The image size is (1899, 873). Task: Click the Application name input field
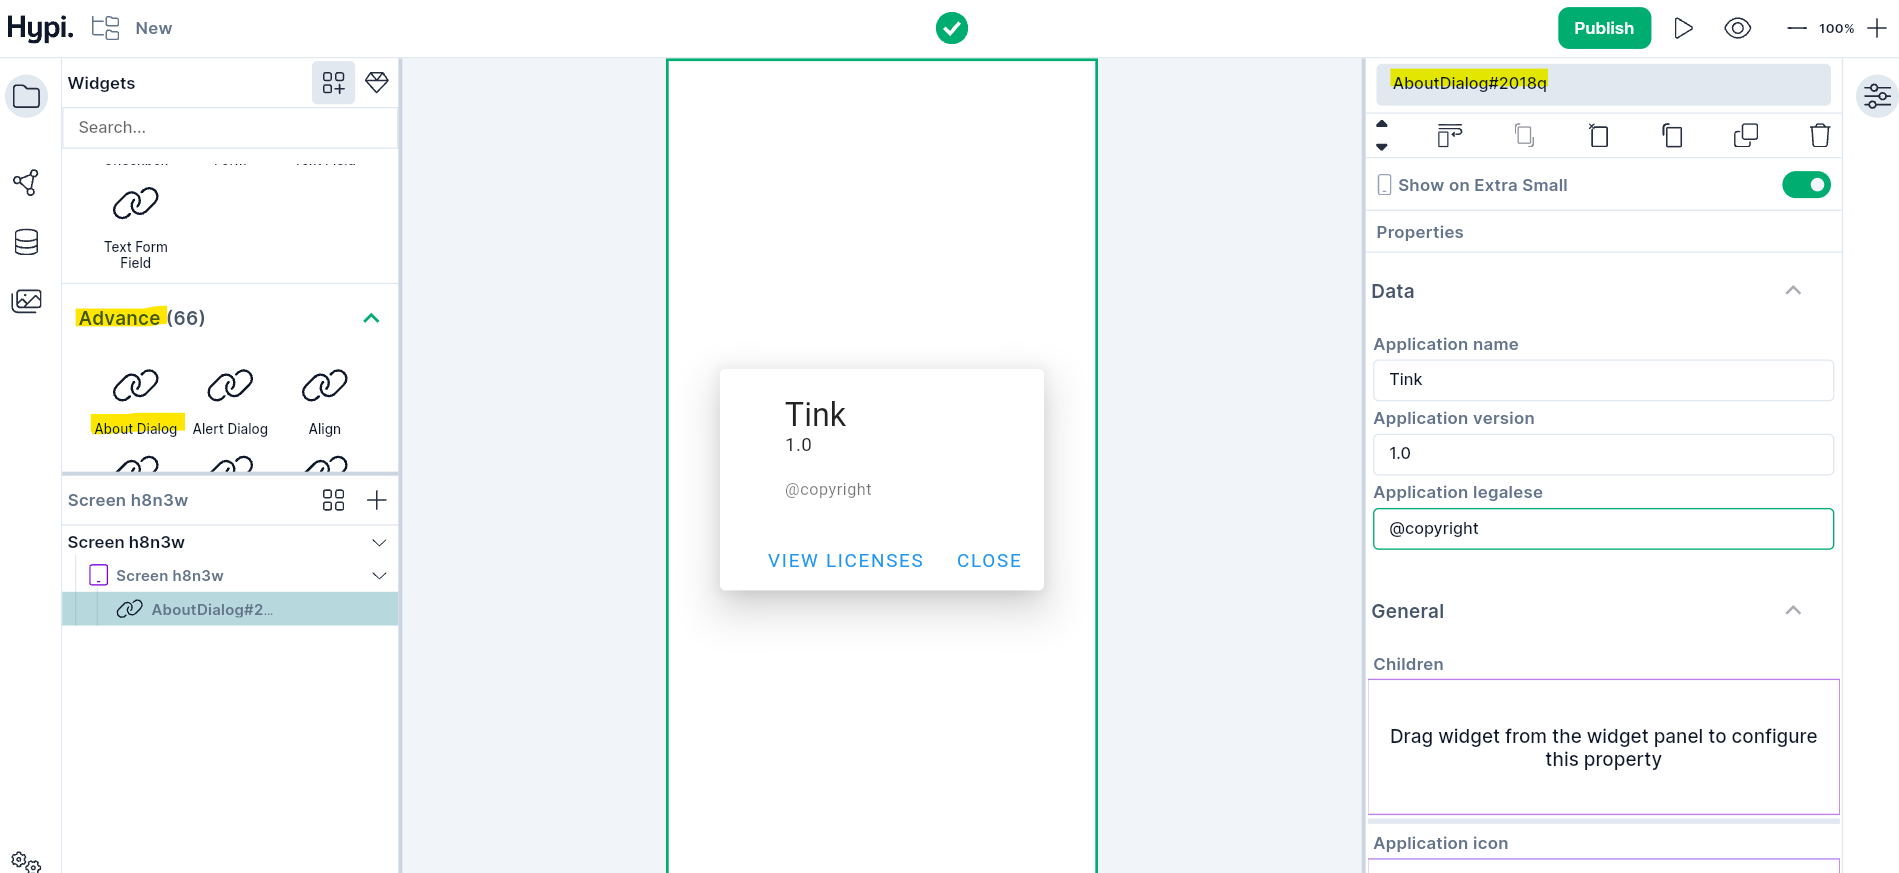tap(1602, 380)
